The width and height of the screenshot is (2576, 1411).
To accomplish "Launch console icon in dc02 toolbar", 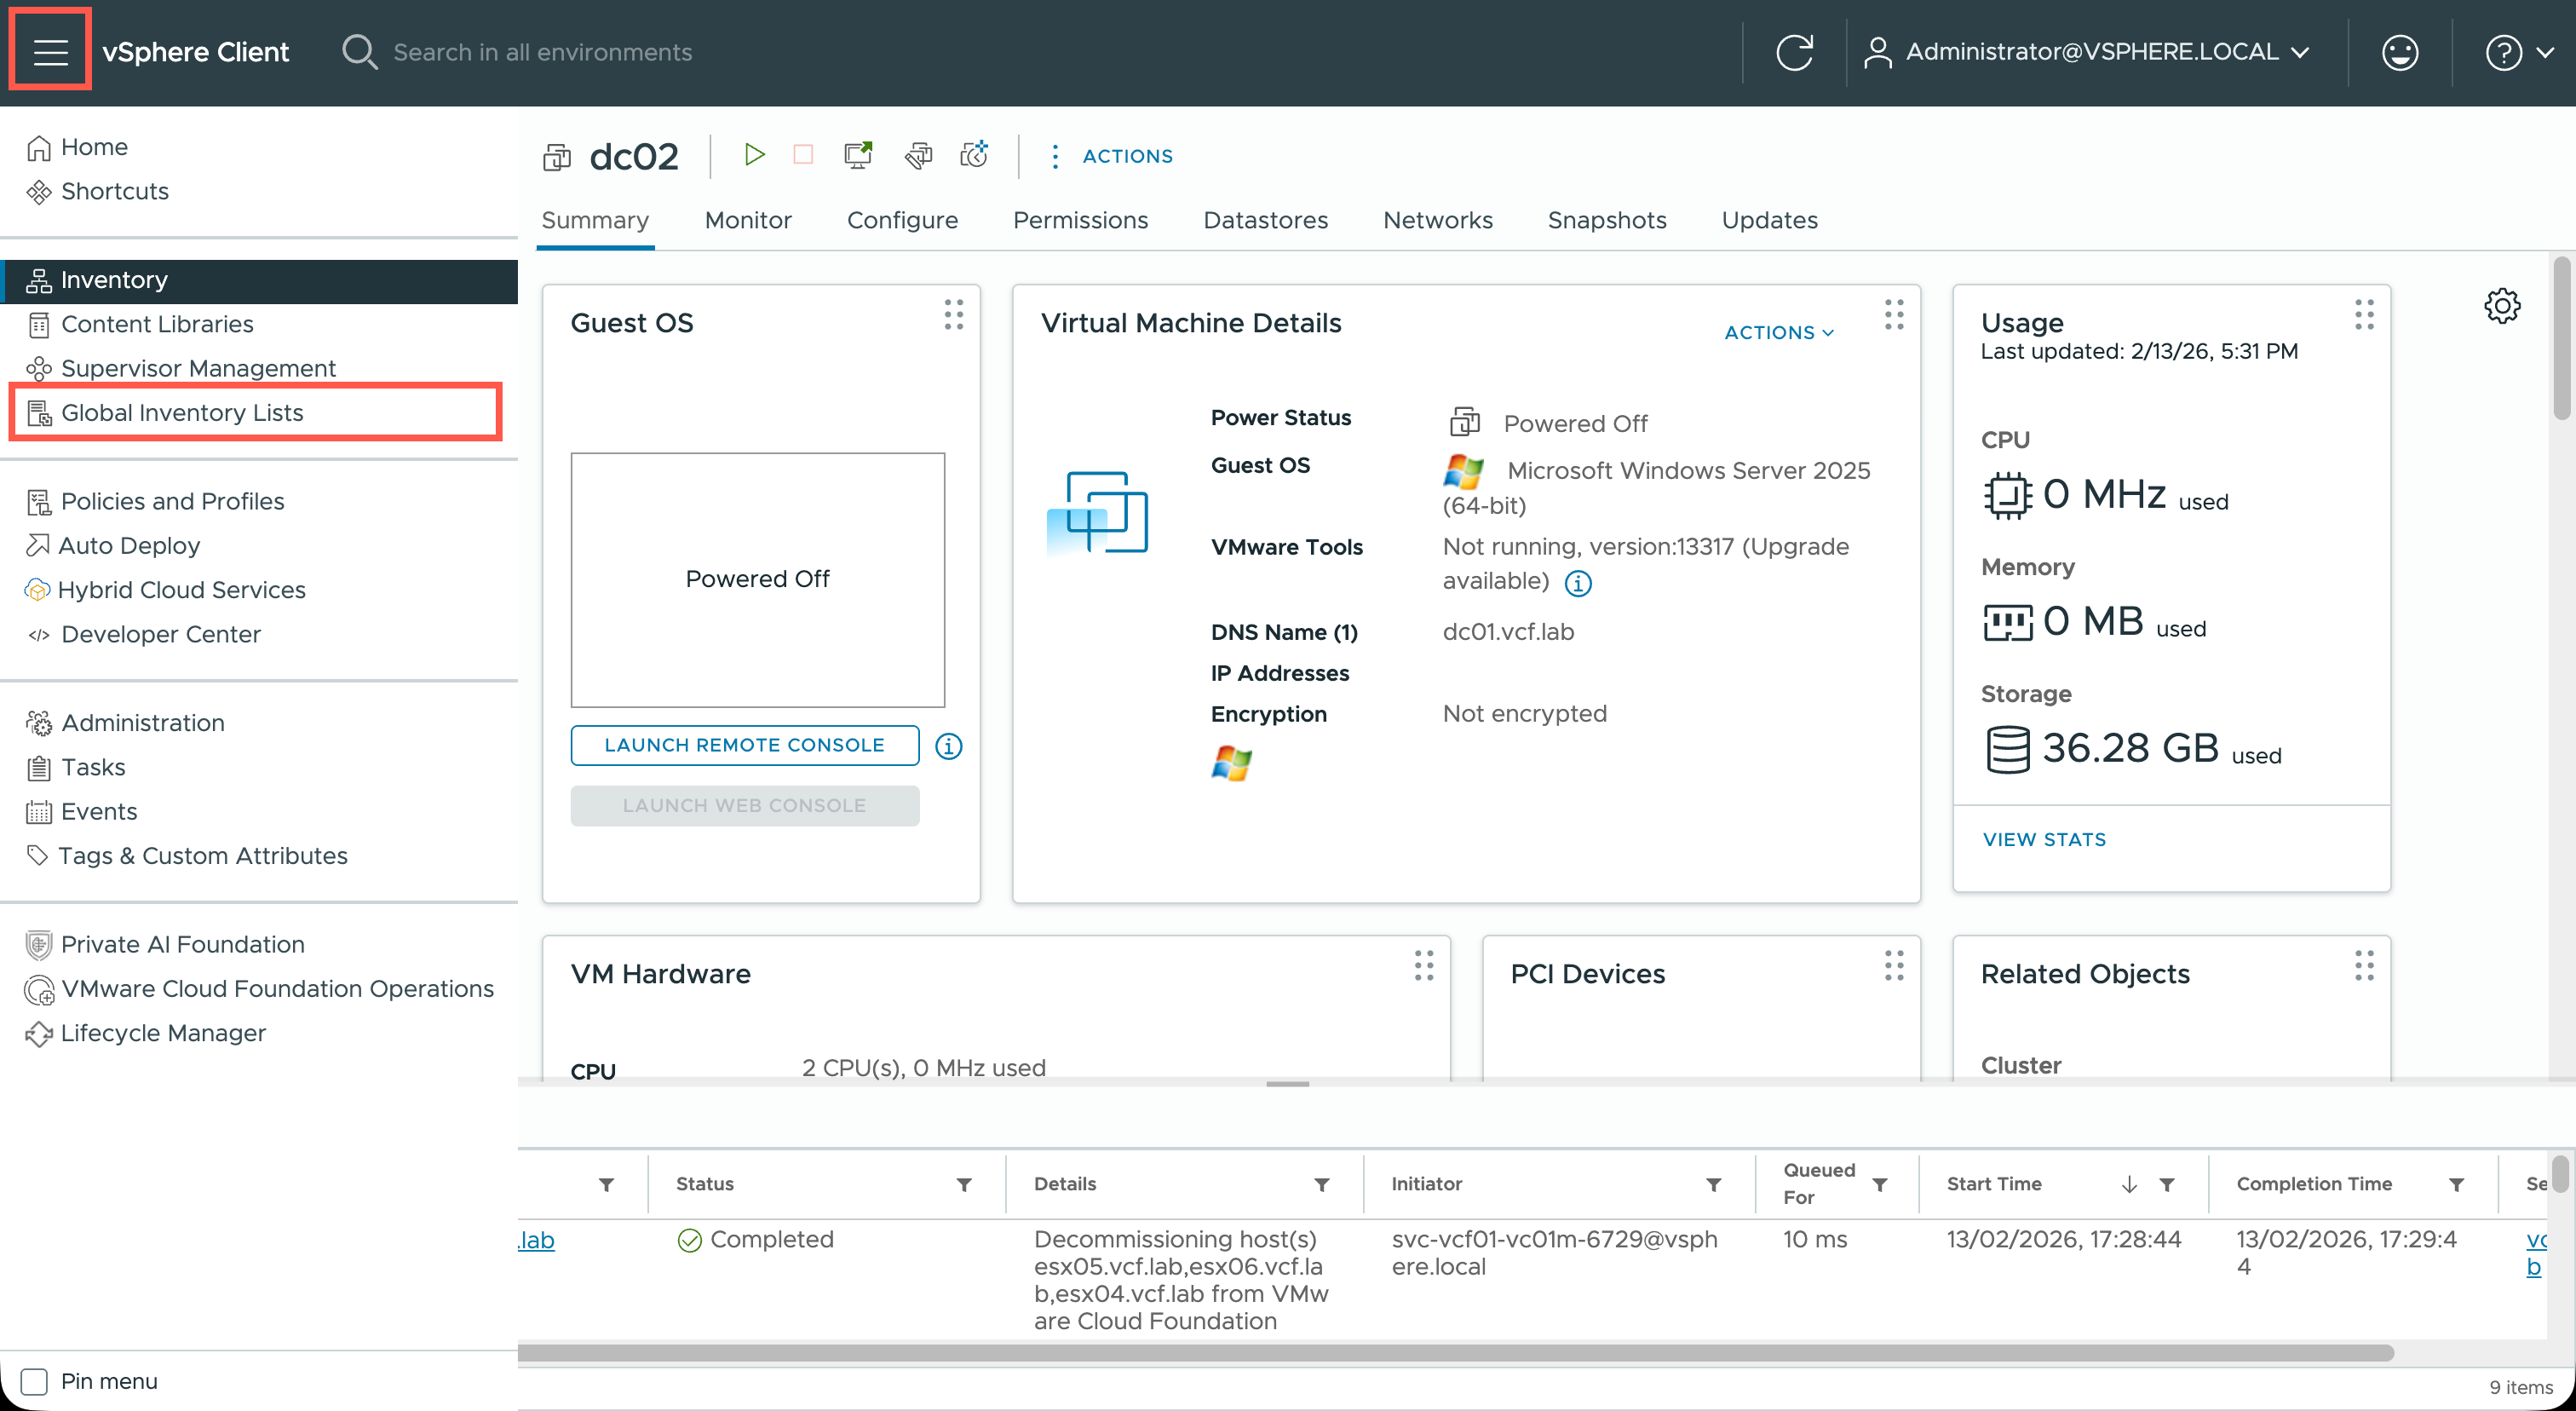I will (858, 155).
